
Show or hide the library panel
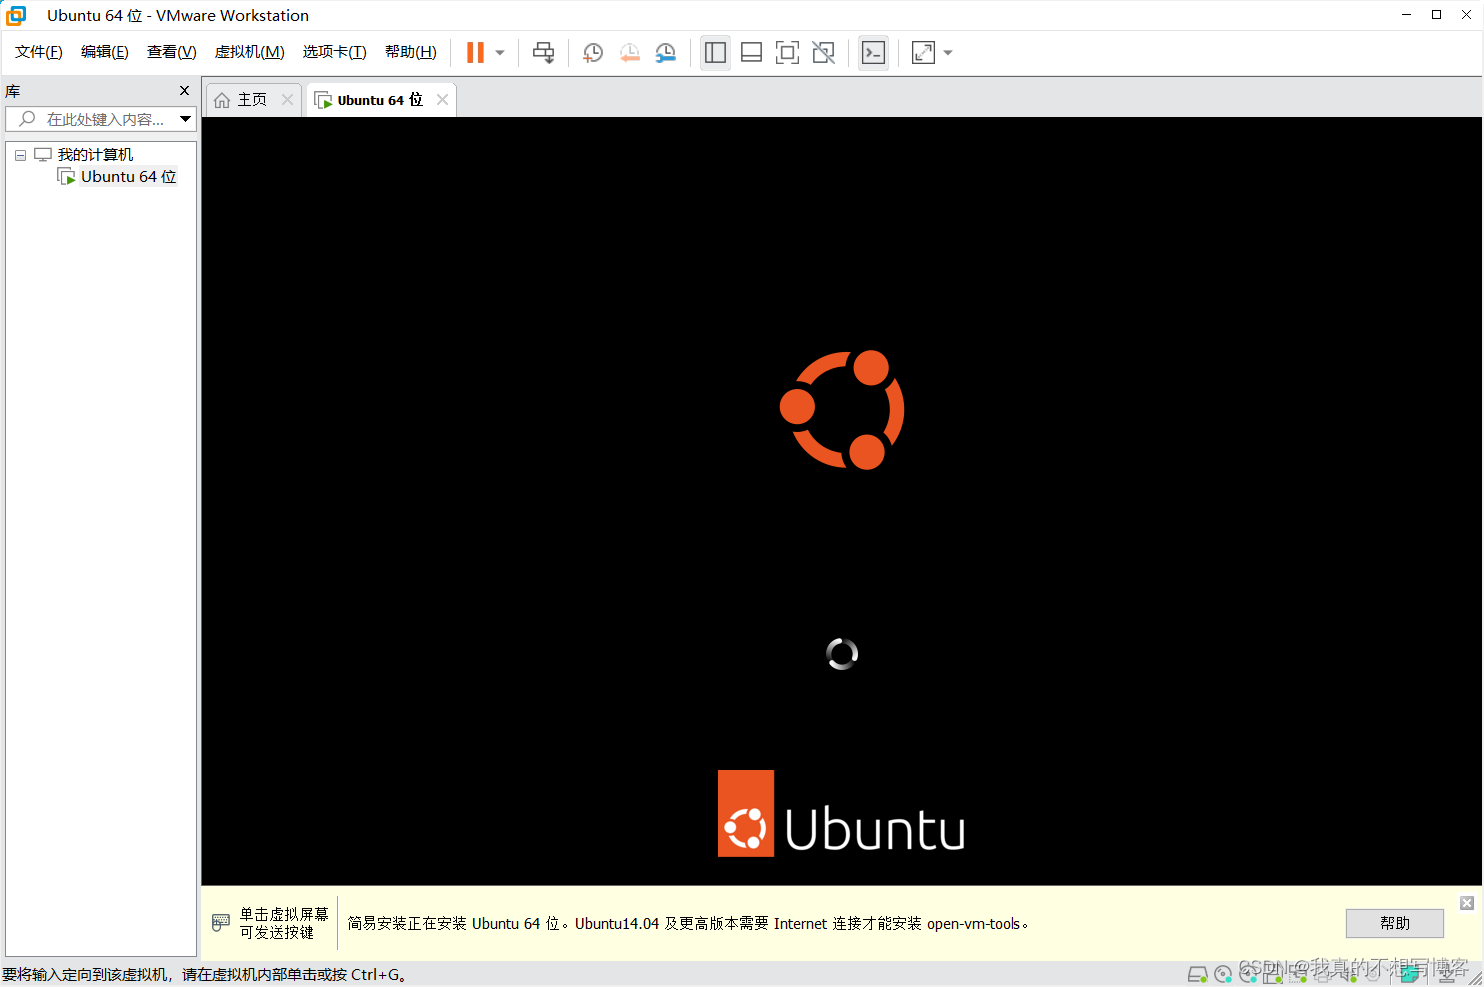(x=715, y=52)
